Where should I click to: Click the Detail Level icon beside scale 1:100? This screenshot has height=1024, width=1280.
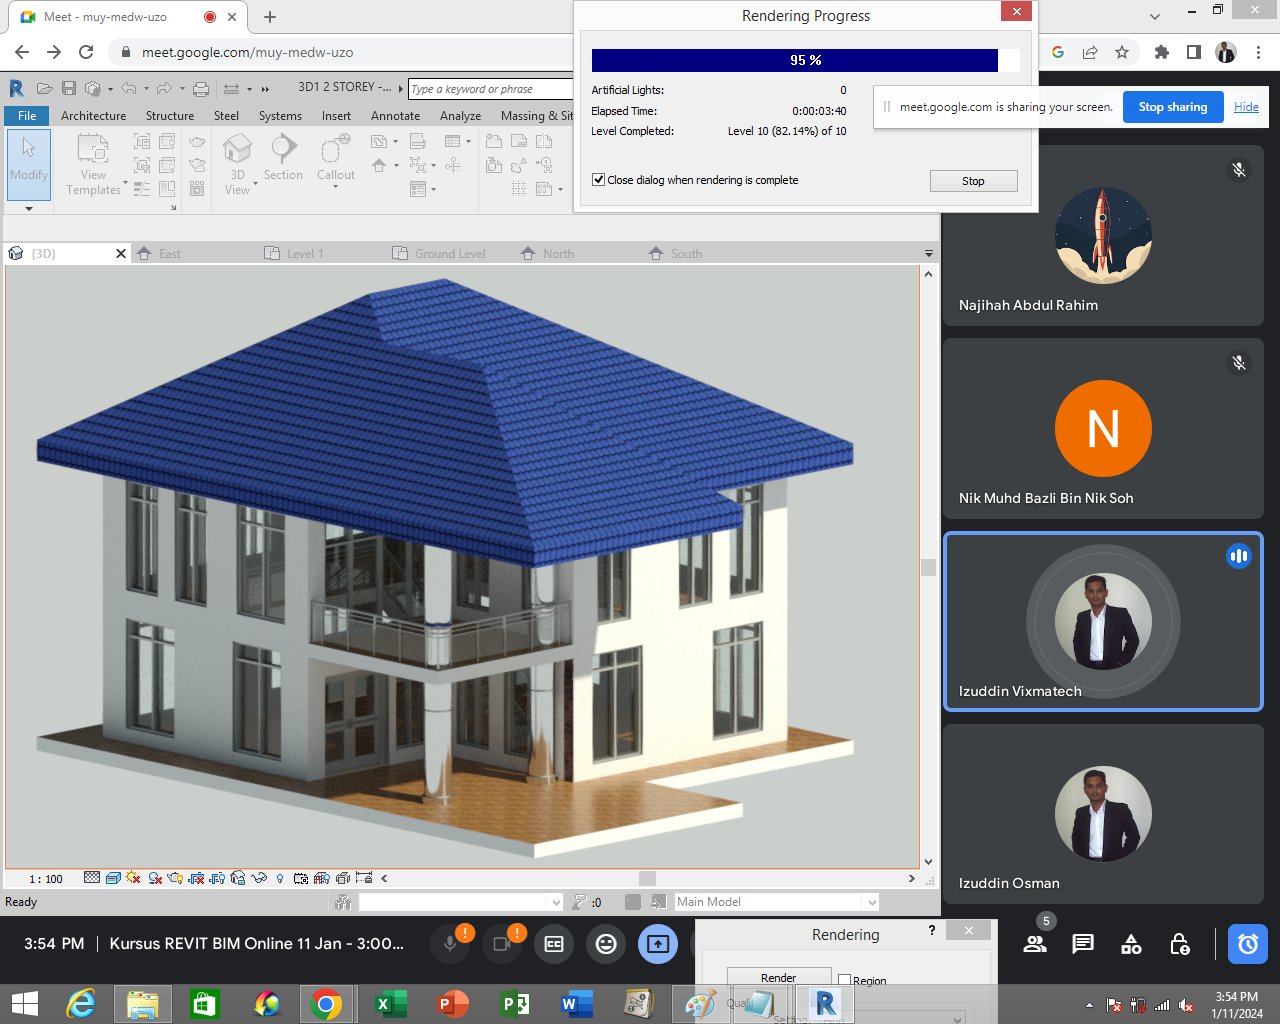click(x=92, y=878)
